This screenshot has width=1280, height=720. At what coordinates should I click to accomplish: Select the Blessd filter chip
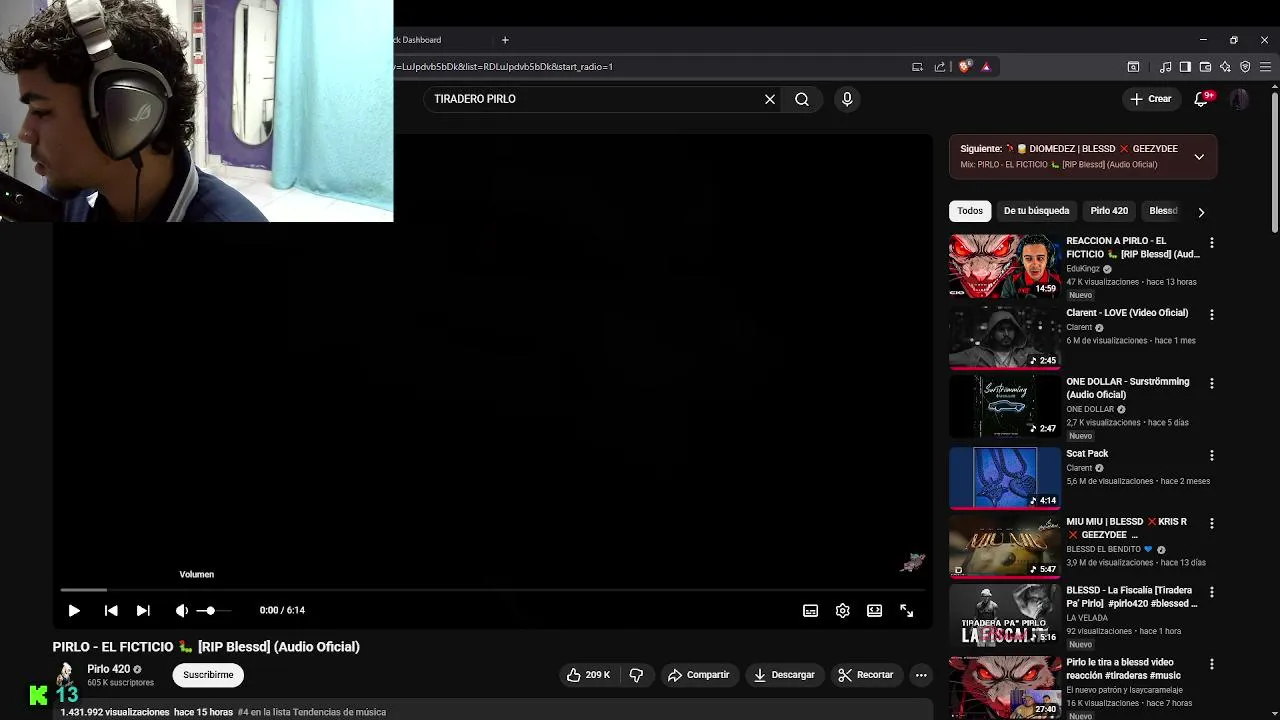1163,211
